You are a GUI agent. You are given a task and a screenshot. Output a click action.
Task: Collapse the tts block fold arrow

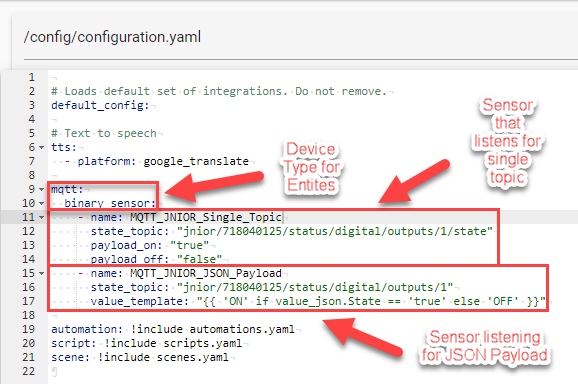[42, 147]
